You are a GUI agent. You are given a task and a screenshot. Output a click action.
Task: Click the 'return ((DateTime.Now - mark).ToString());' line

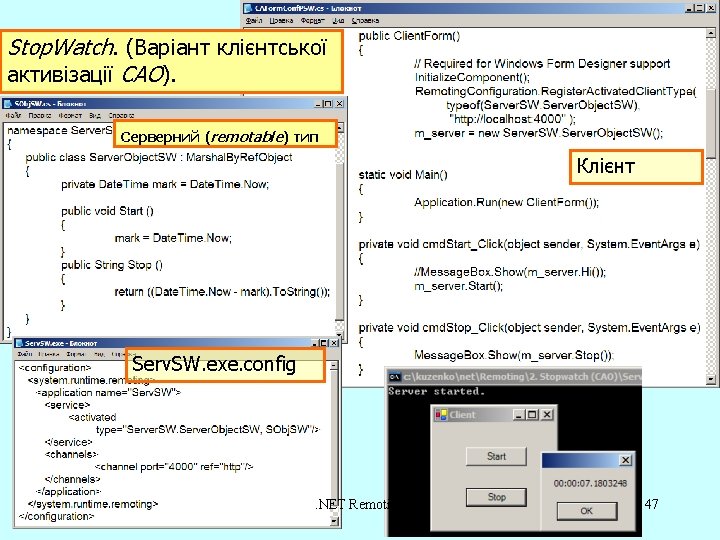(x=222, y=292)
